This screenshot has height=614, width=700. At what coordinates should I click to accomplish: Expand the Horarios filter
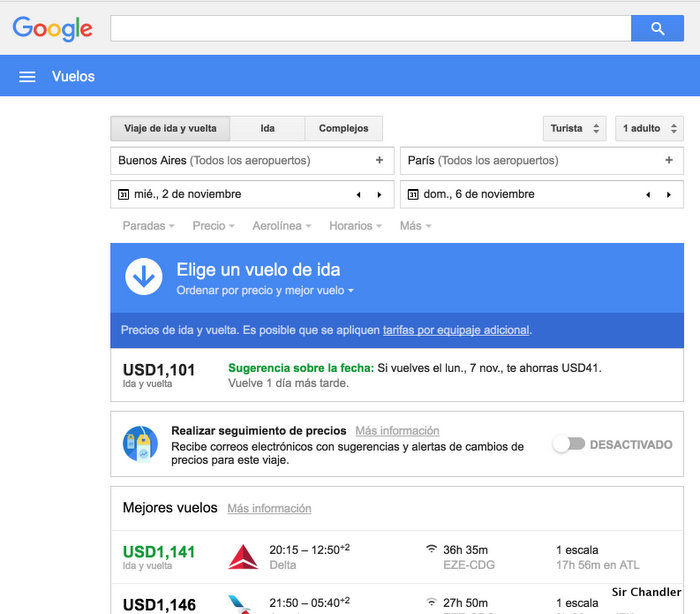click(355, 226)
